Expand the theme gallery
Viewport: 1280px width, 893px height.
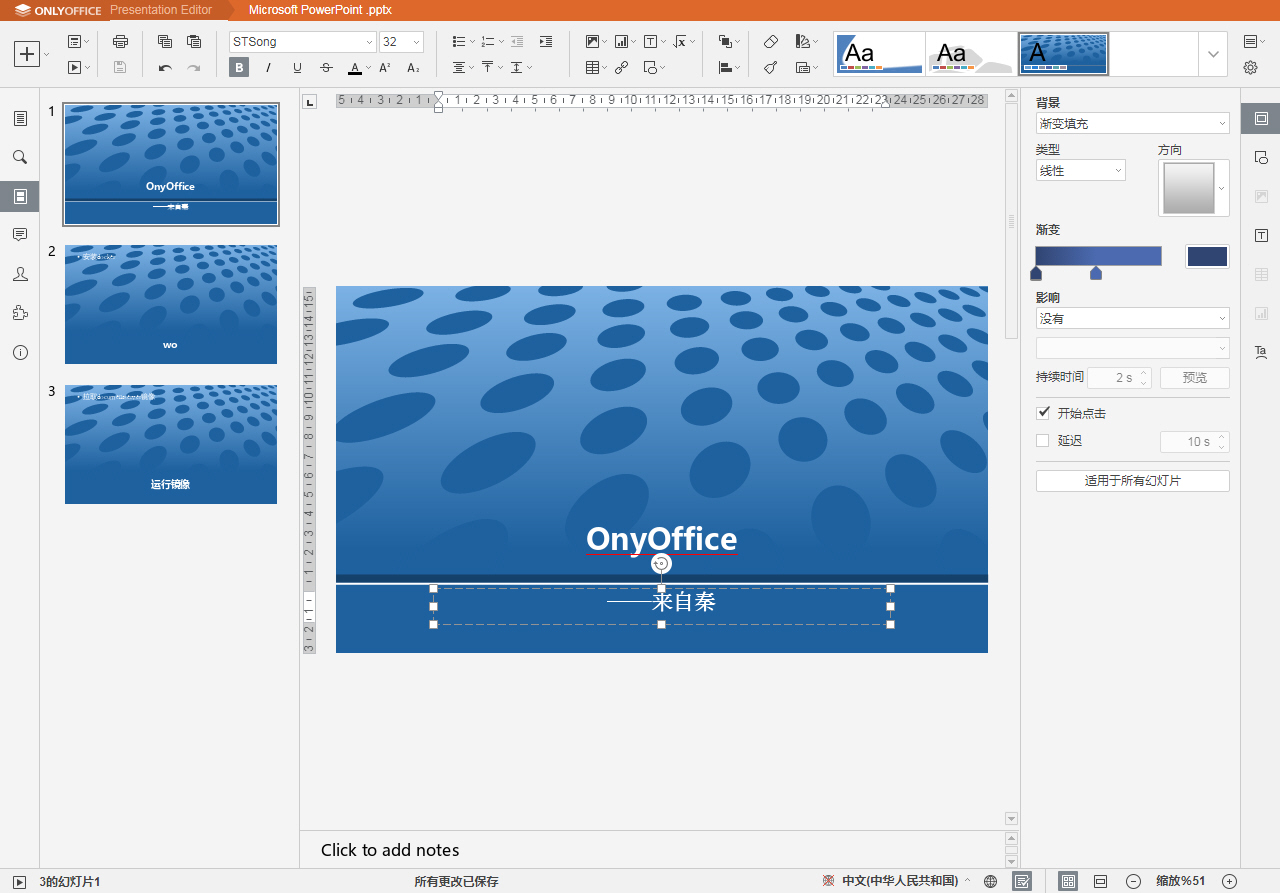[1213, 54]
